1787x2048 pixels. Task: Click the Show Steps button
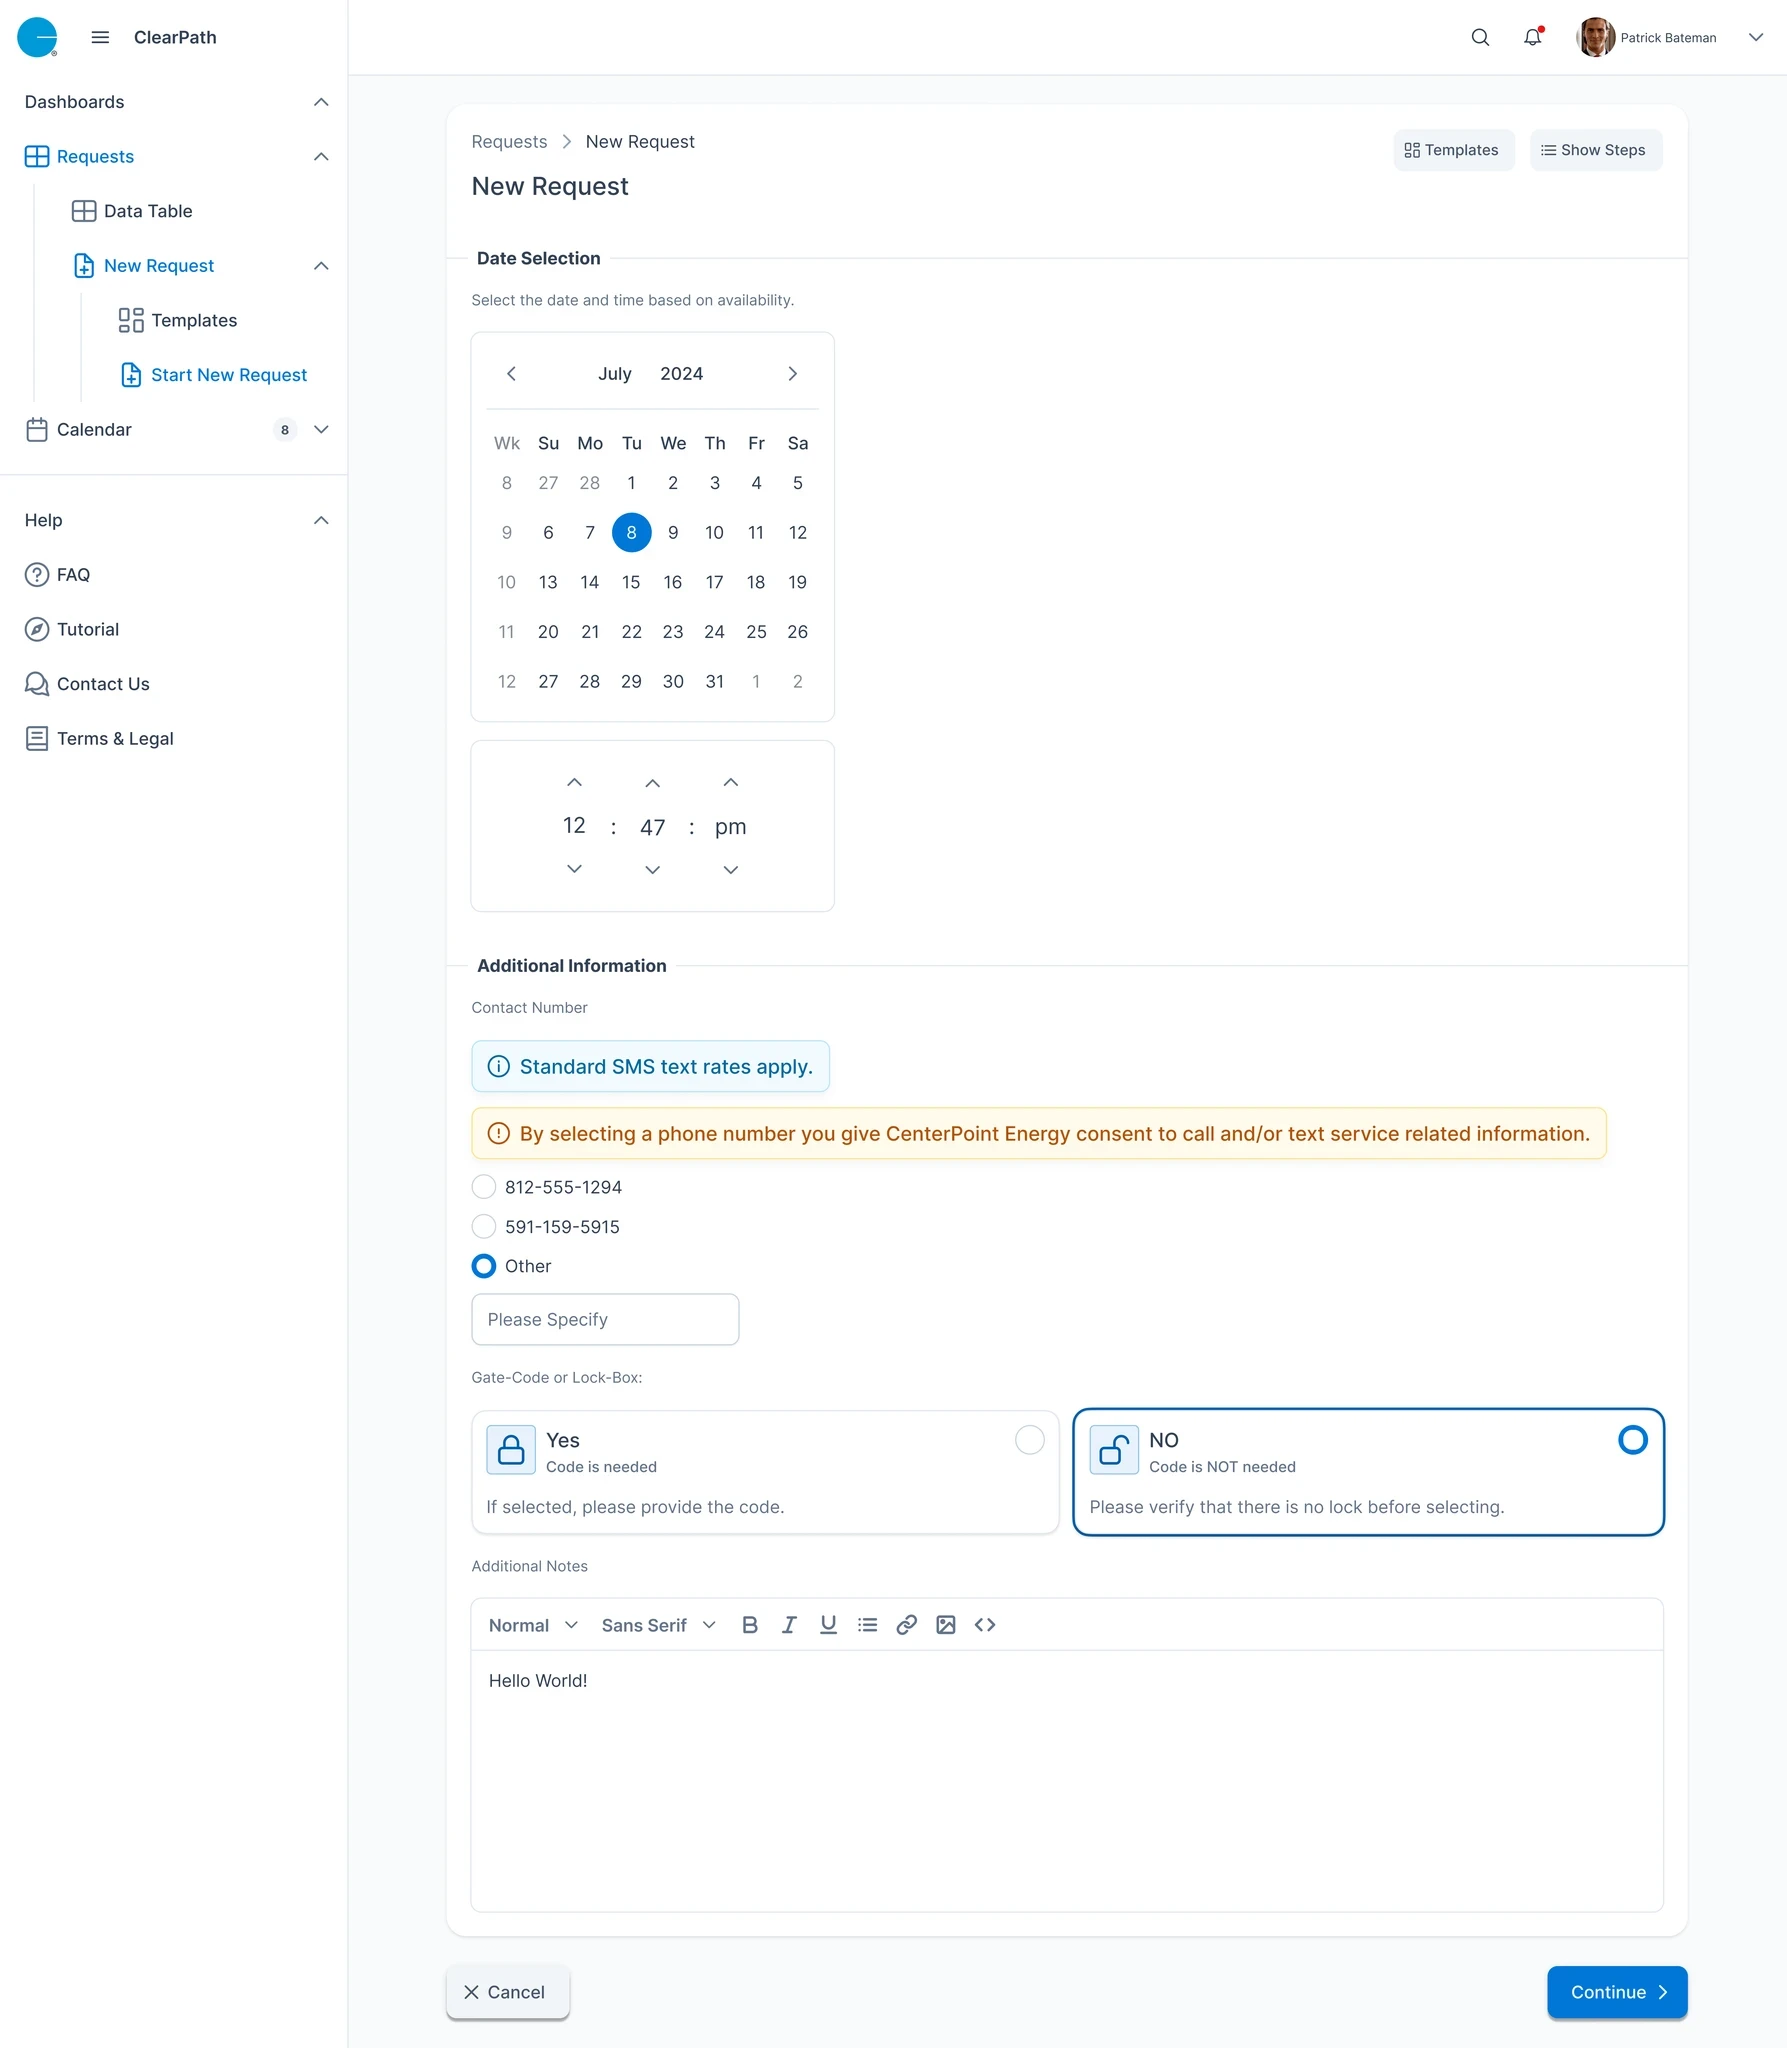[x=1595, y=150]
